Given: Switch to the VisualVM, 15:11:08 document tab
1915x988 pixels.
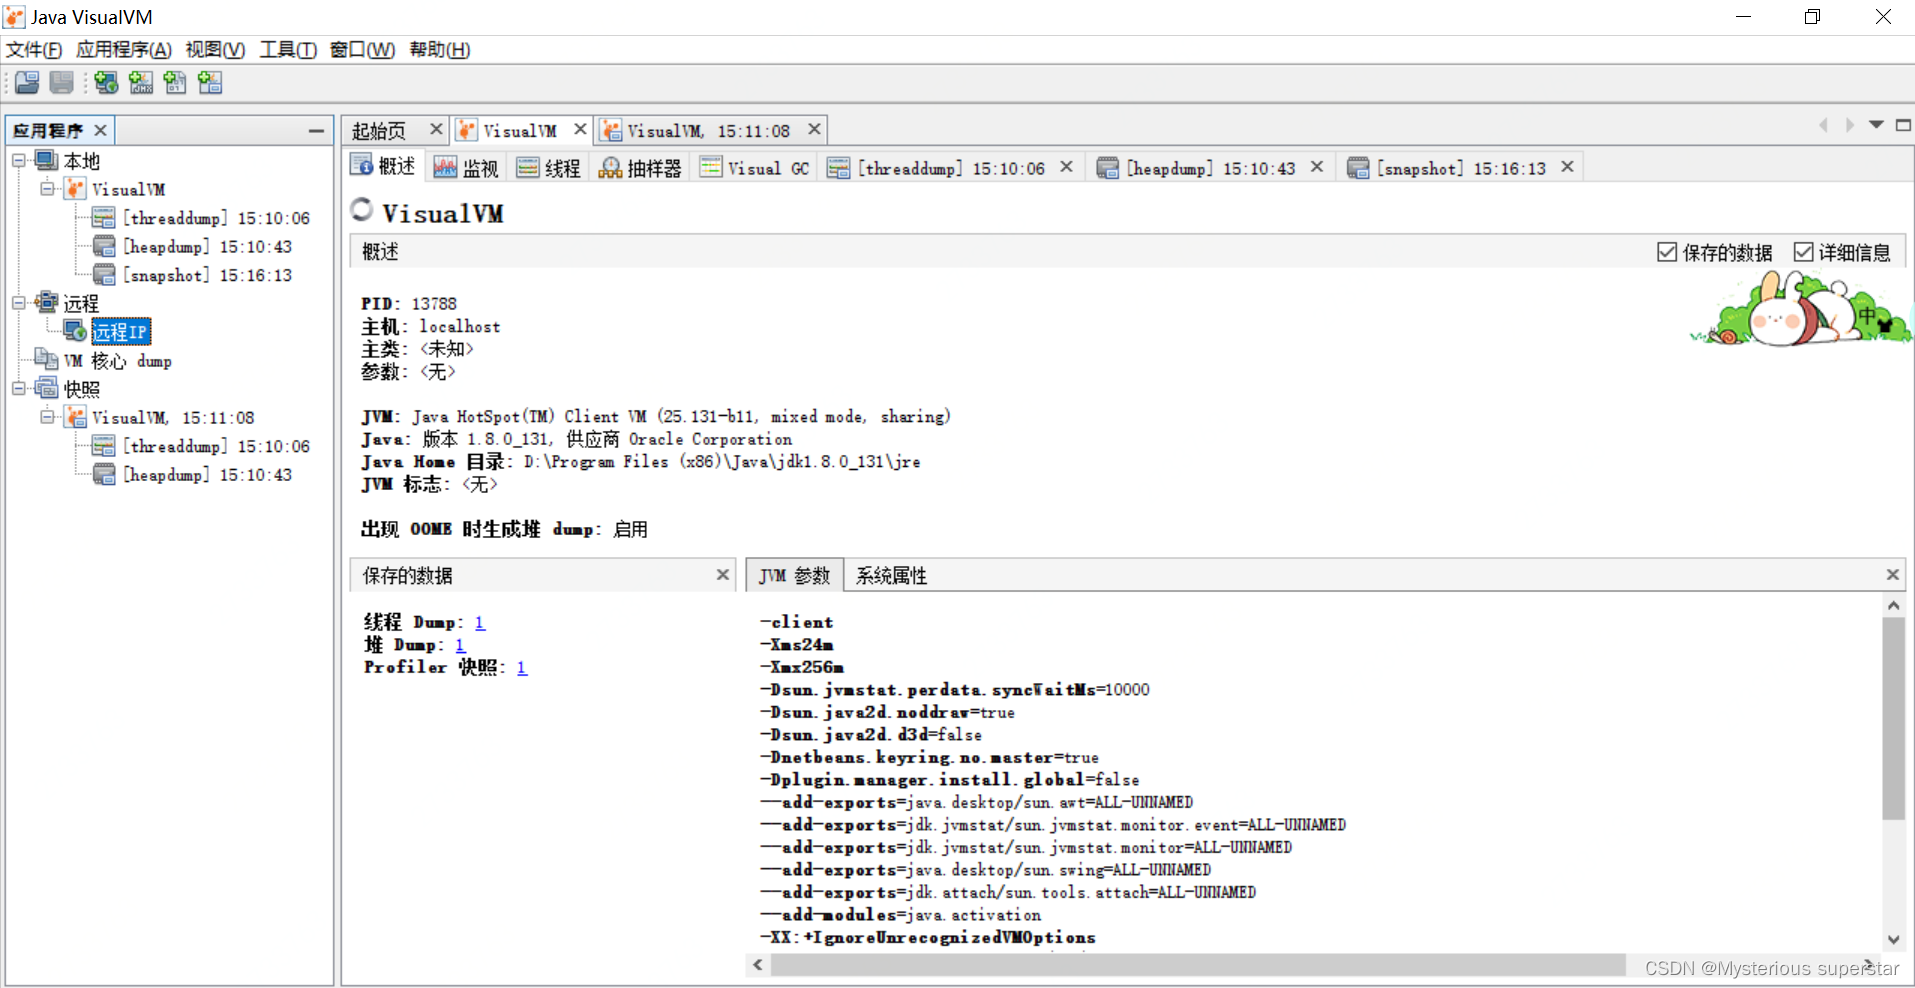Looking at the screenshot, I should click(x=709, y=131).
